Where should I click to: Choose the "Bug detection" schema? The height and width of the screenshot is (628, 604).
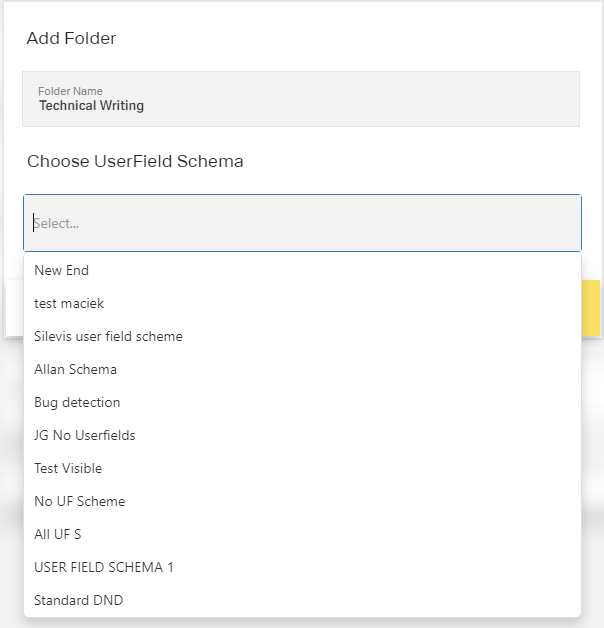coord(77,402)
